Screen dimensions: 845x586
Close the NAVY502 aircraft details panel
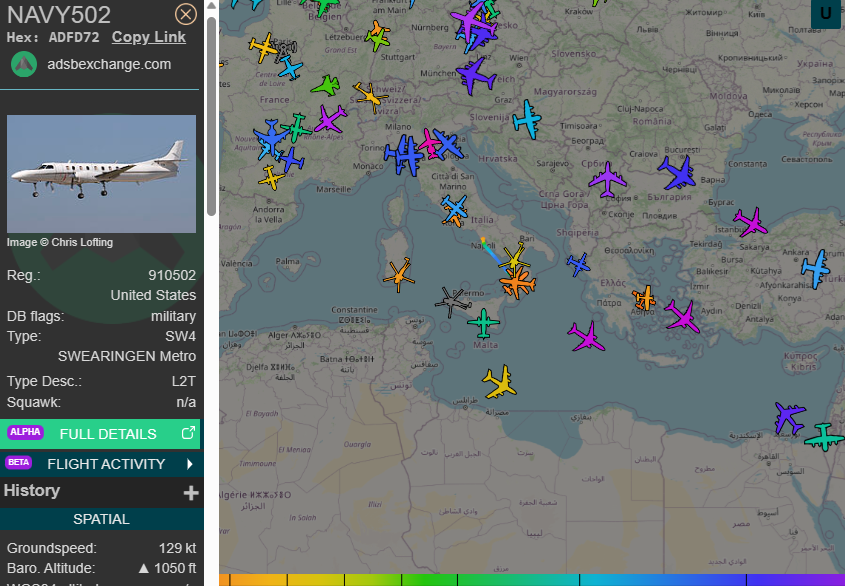186,14
